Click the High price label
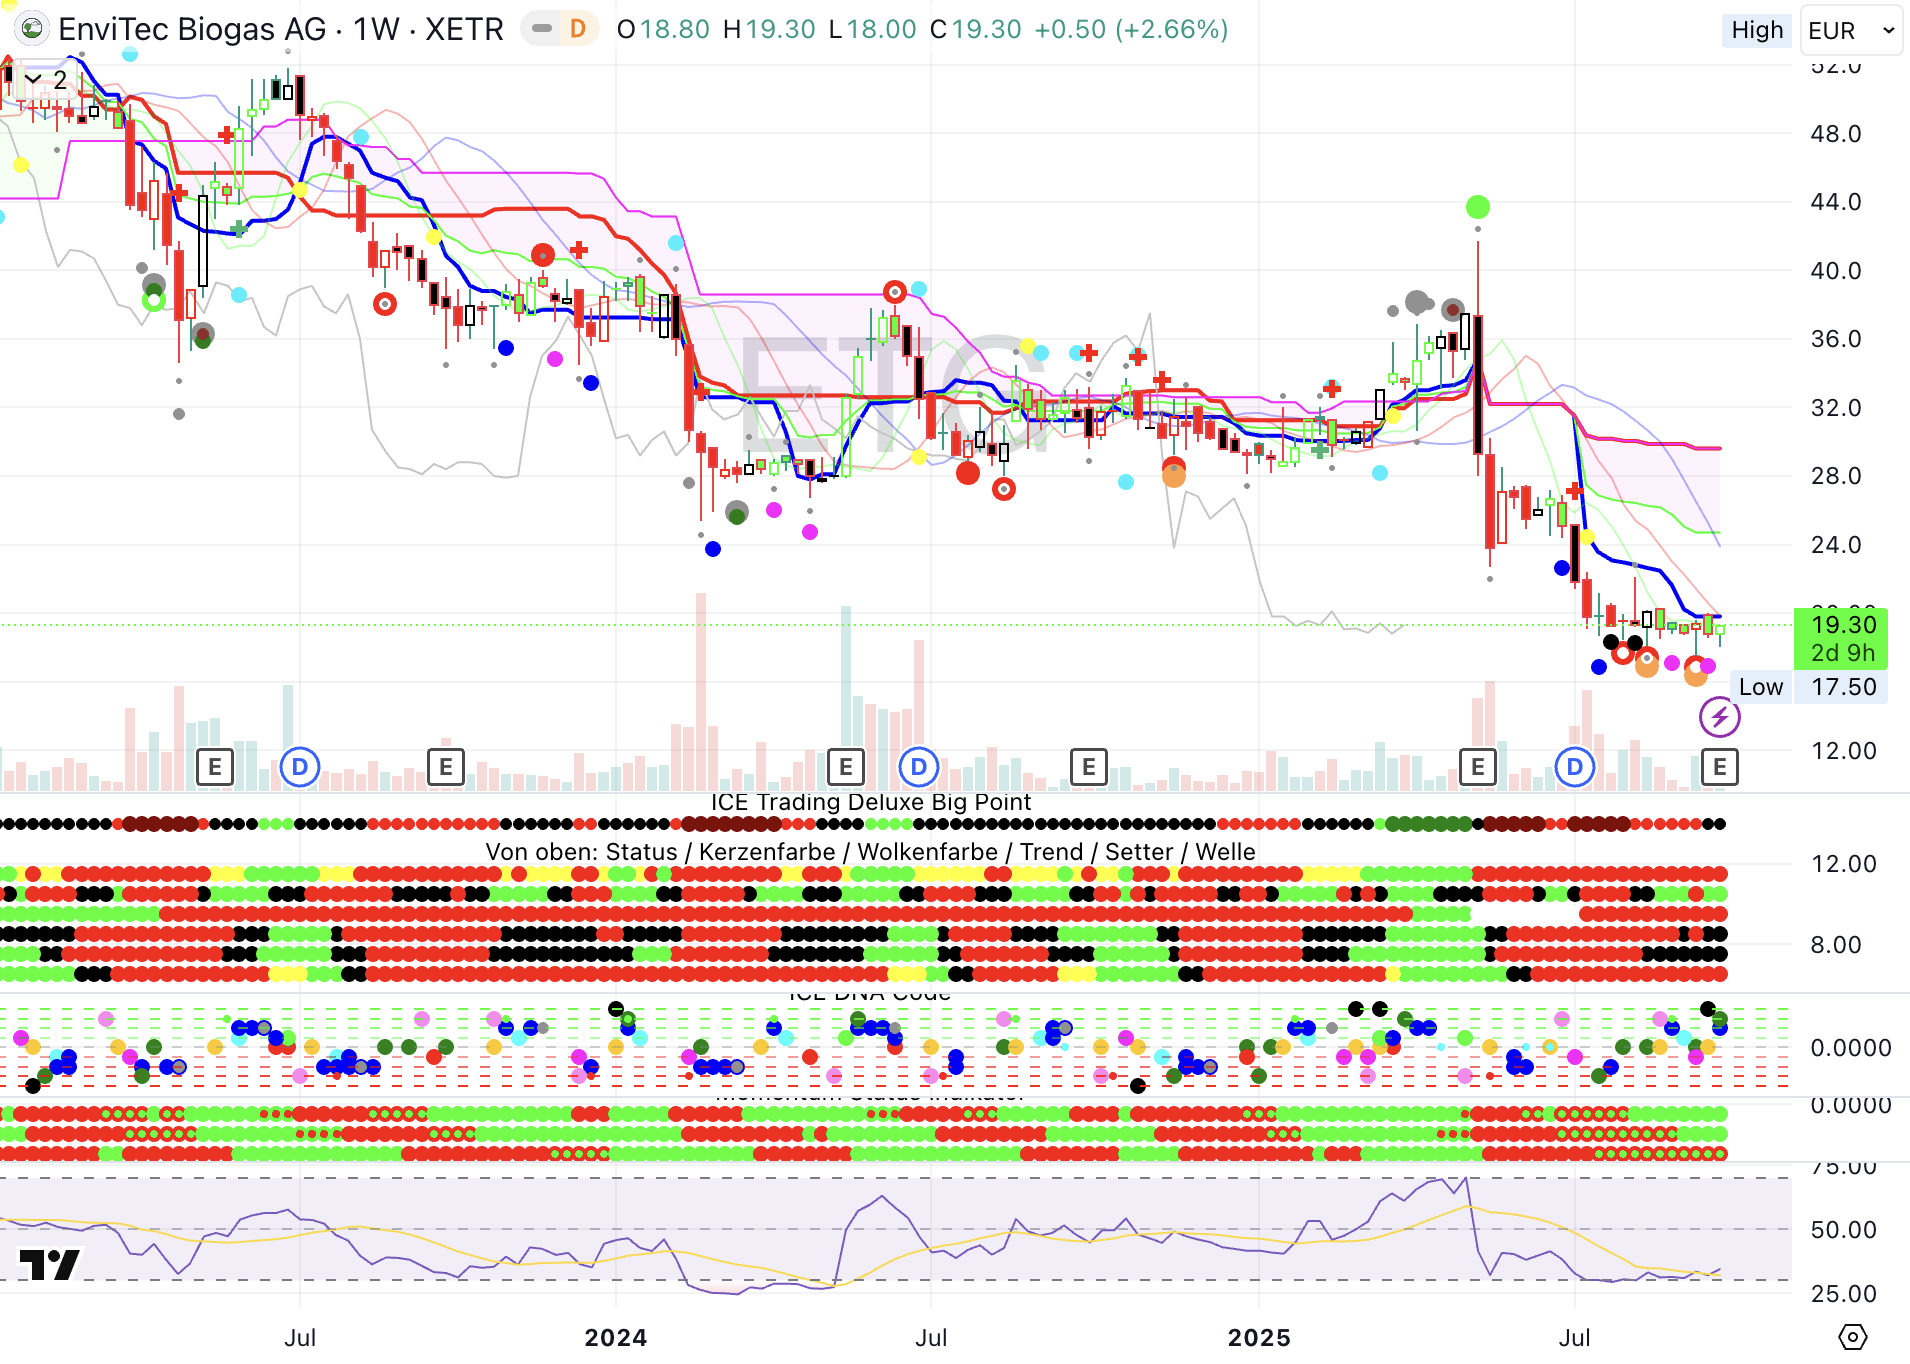The height and width of the screenshot is (1364, 1910). [1756, 31]
